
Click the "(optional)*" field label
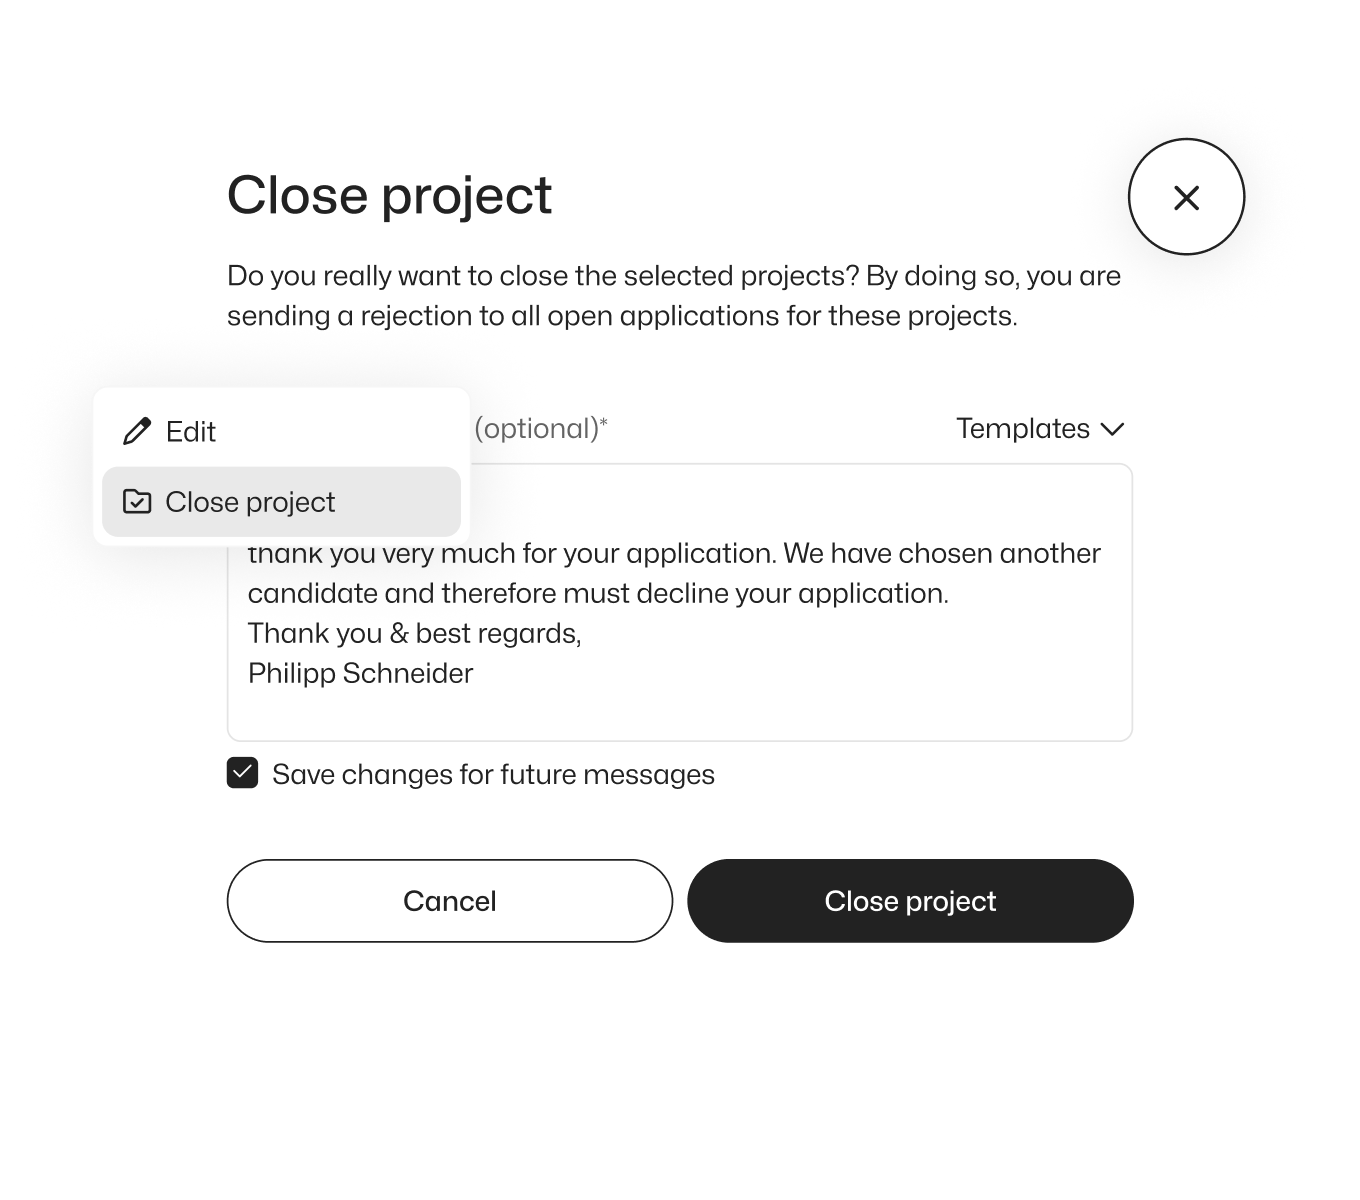541,429
